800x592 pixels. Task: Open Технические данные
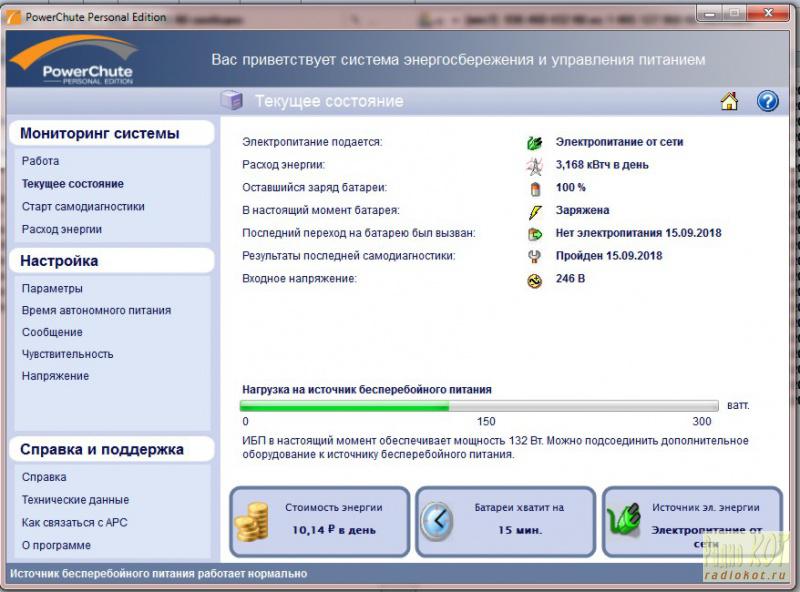point(76,500)
